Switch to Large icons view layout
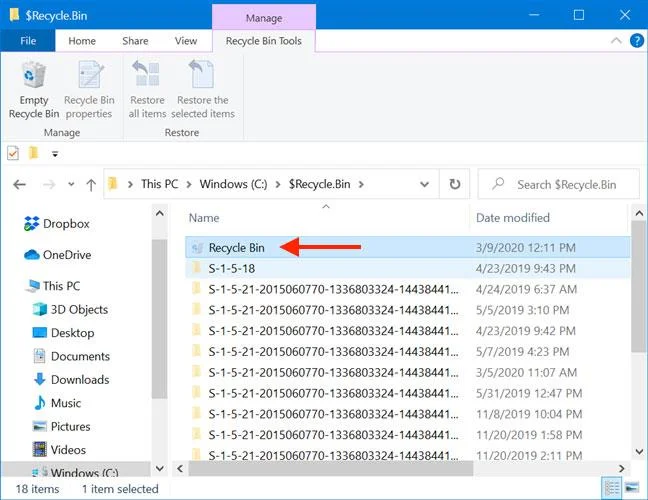The height and width of the screenshot is (500, 648). click(x=632, y=488)
